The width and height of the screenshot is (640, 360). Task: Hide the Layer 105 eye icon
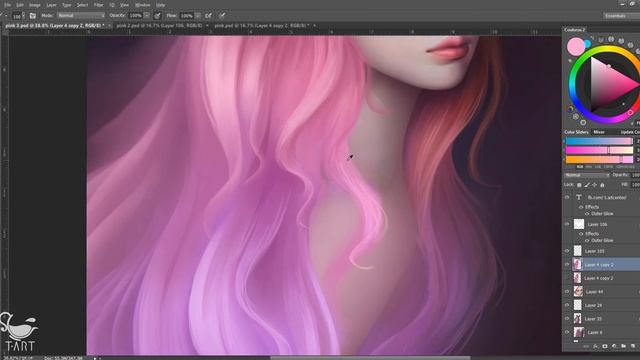[567, 251]
